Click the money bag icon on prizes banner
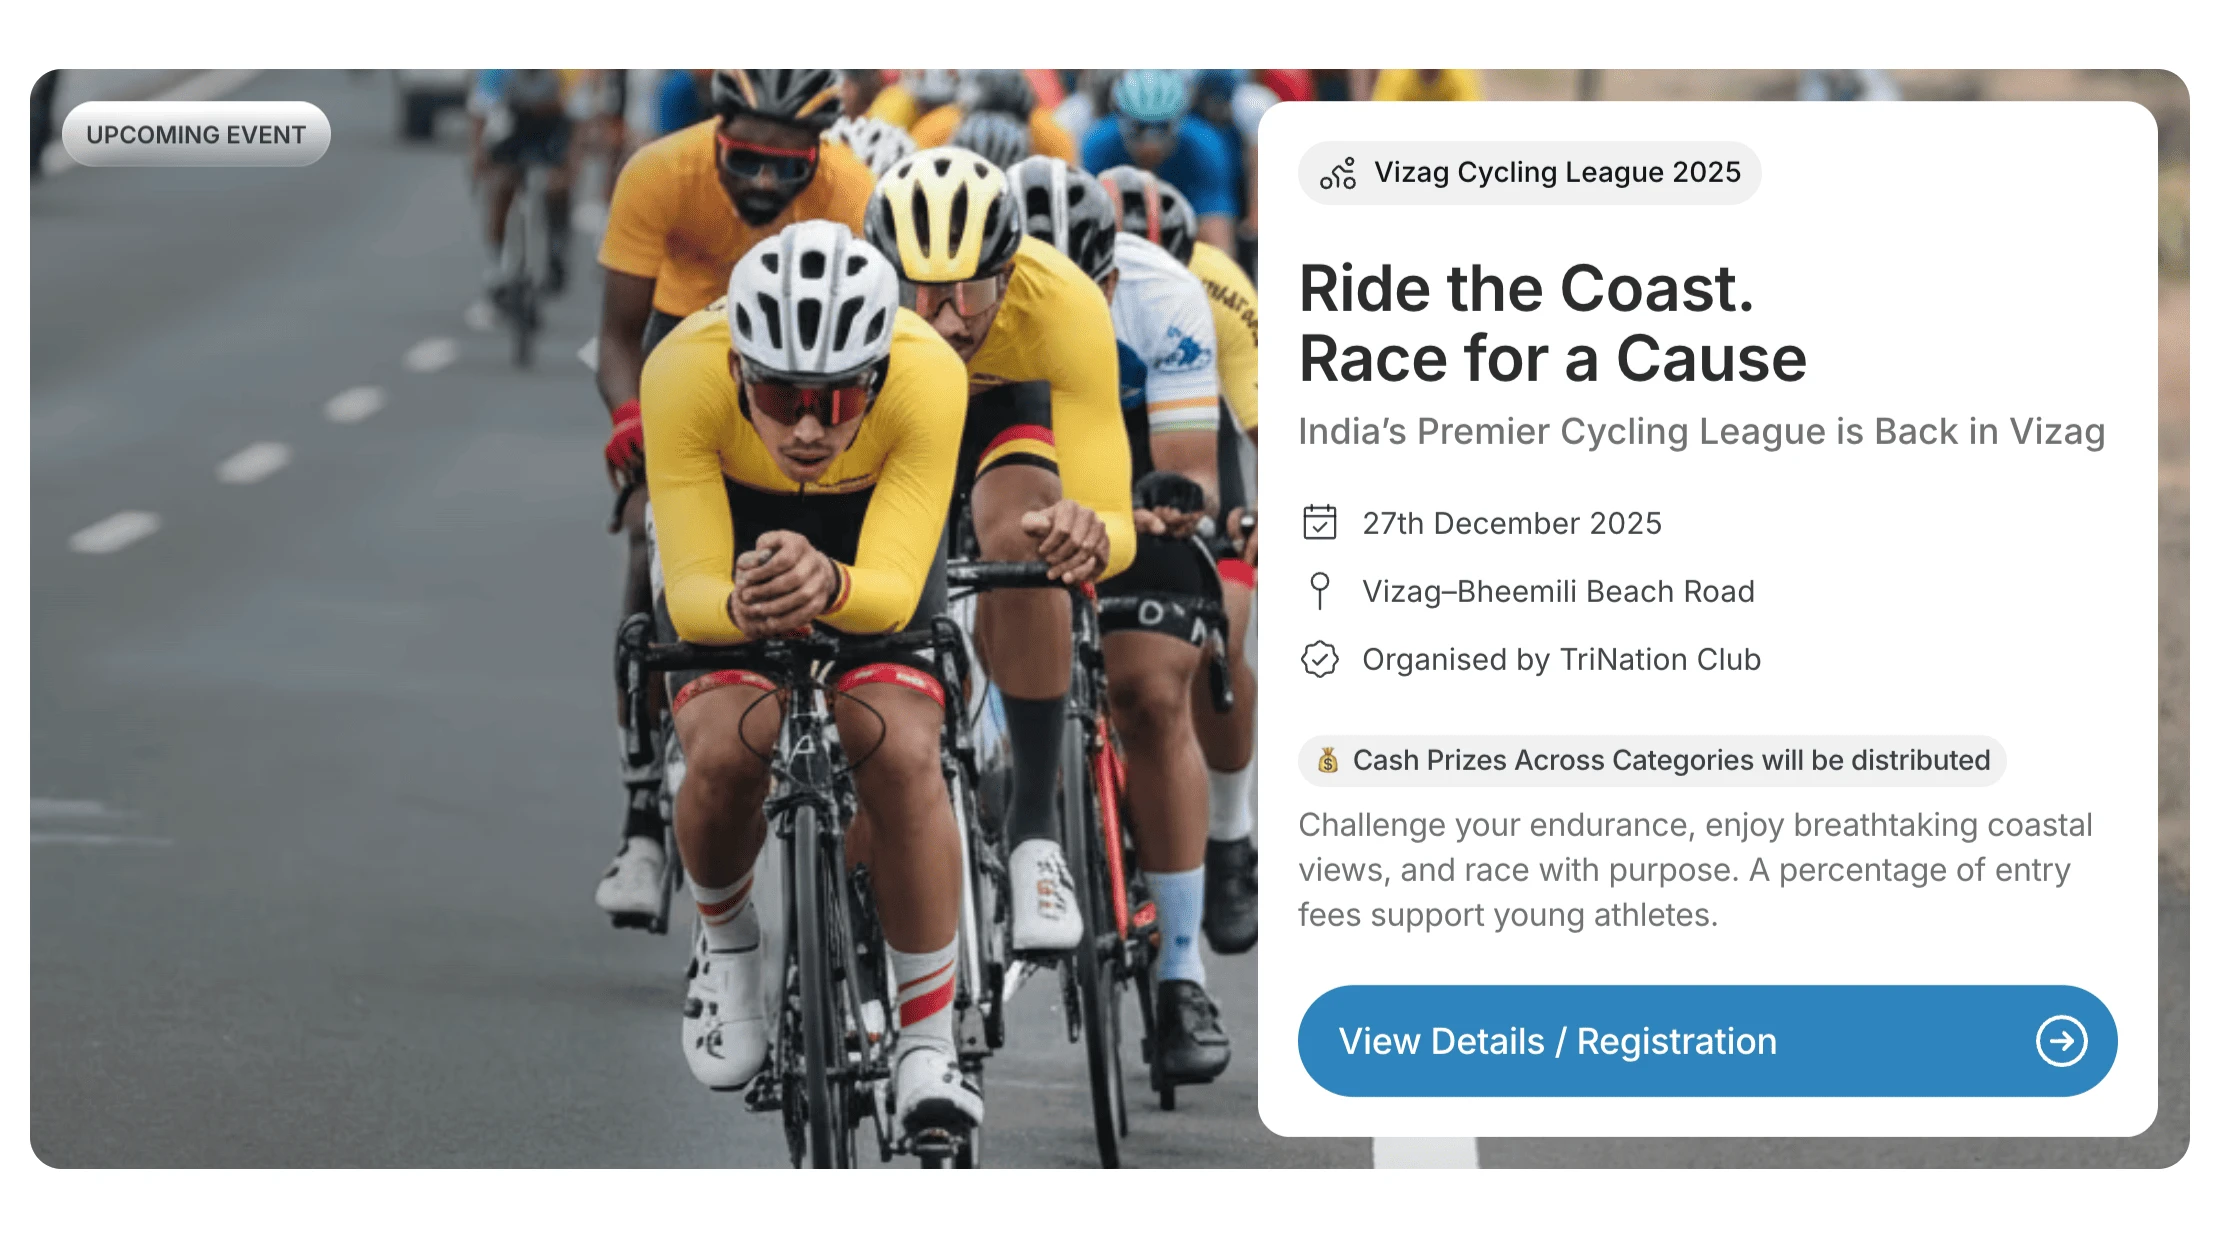 click(1327, 760)
